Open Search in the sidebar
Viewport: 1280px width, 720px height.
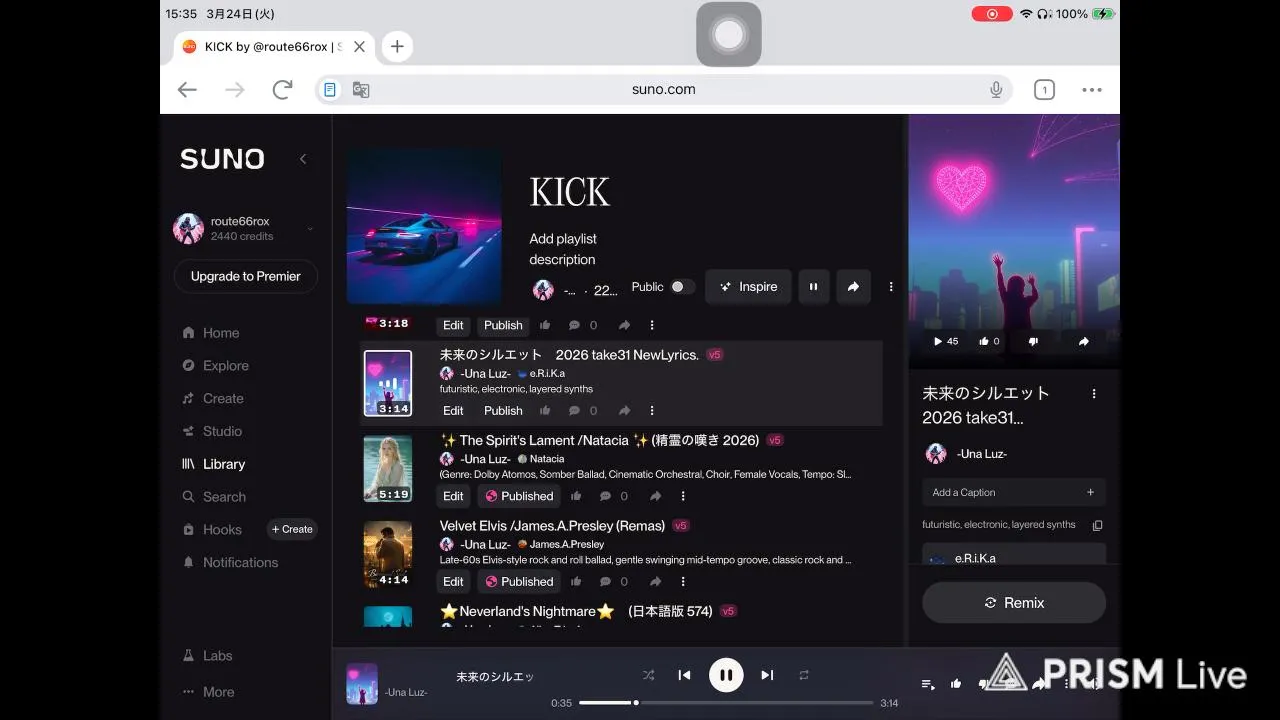(x=214, y=497)
